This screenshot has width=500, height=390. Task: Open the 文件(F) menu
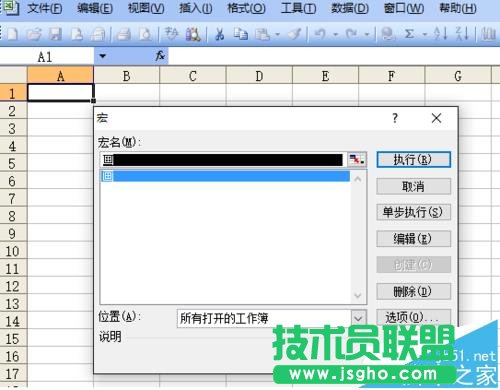point(45,8)
